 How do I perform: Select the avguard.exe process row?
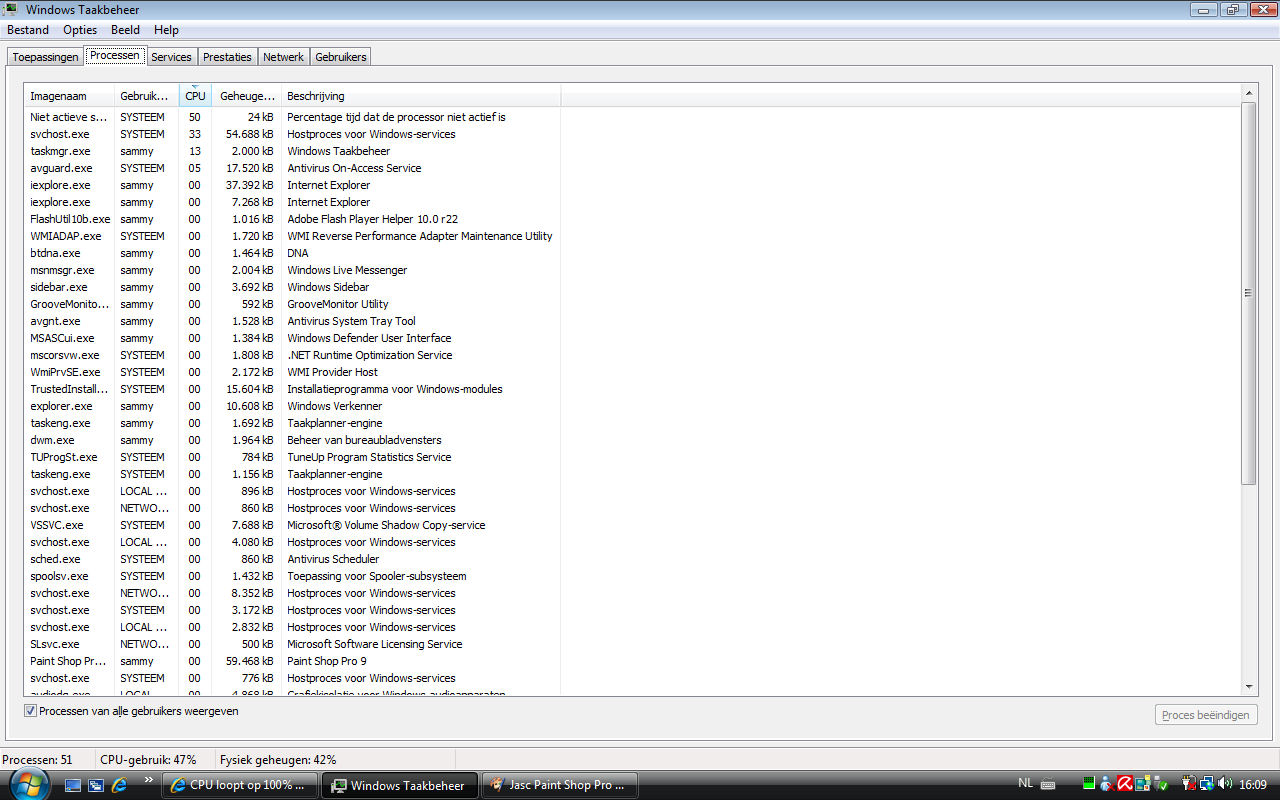click(x=292, y=168)
